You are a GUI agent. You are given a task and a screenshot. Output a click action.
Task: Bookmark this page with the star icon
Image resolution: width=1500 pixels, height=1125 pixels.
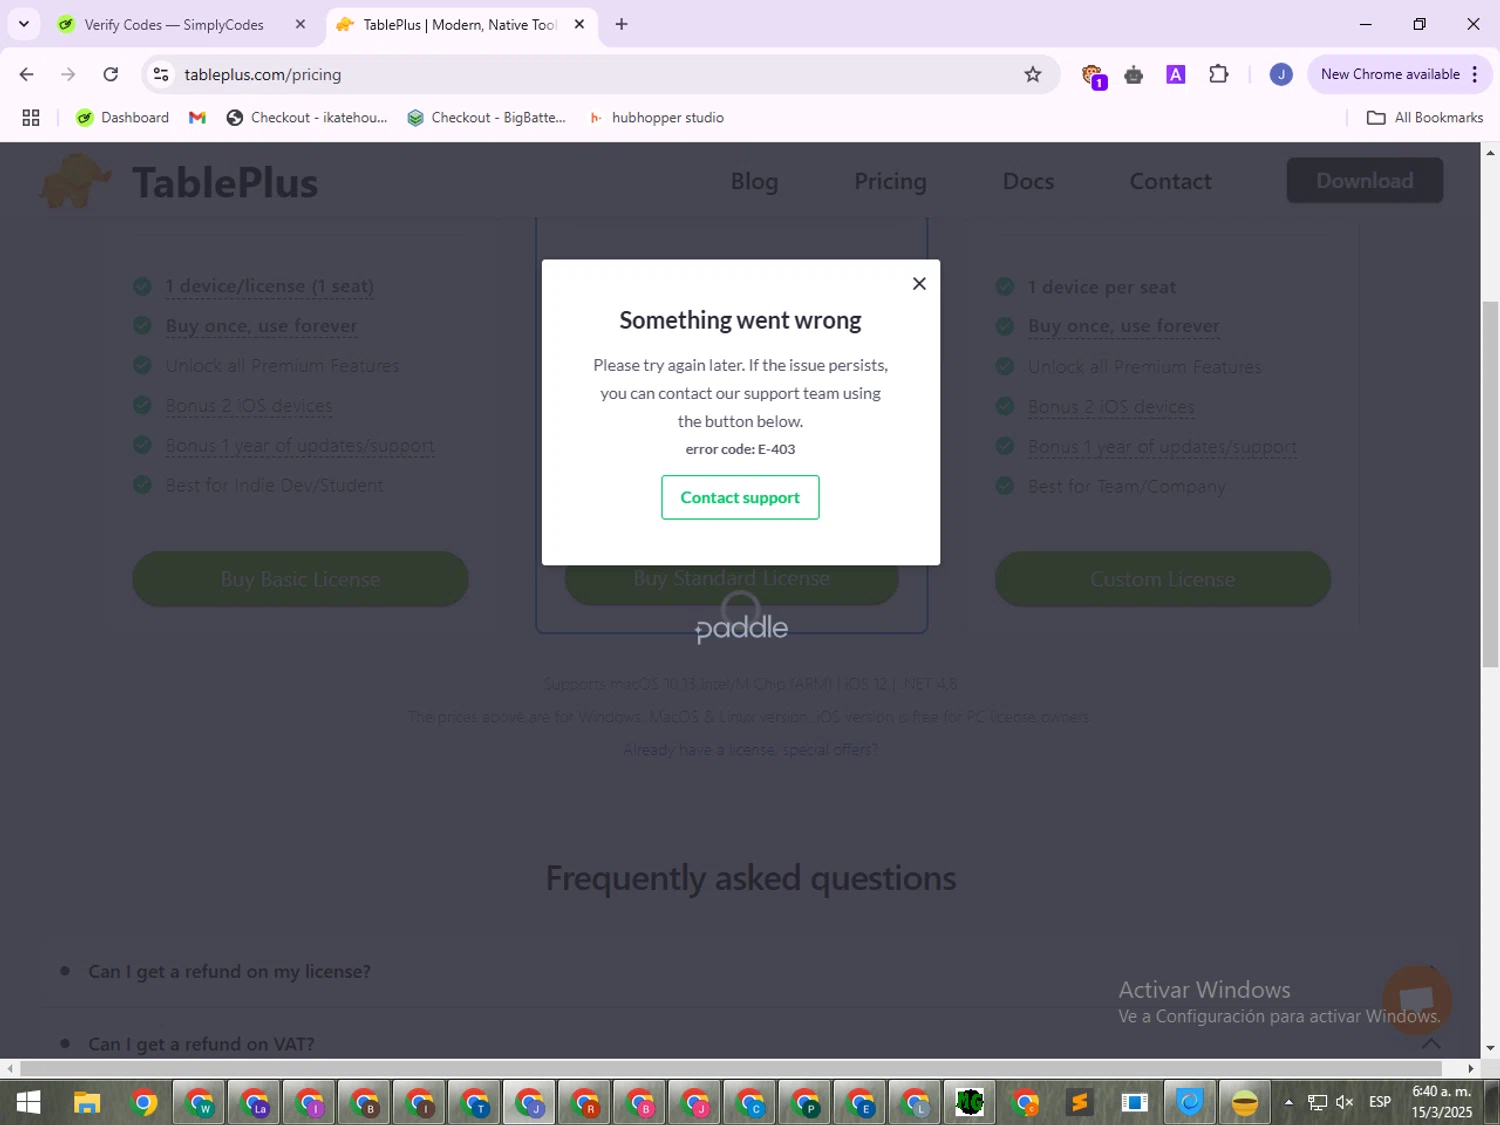click(x=1033, y=74)
